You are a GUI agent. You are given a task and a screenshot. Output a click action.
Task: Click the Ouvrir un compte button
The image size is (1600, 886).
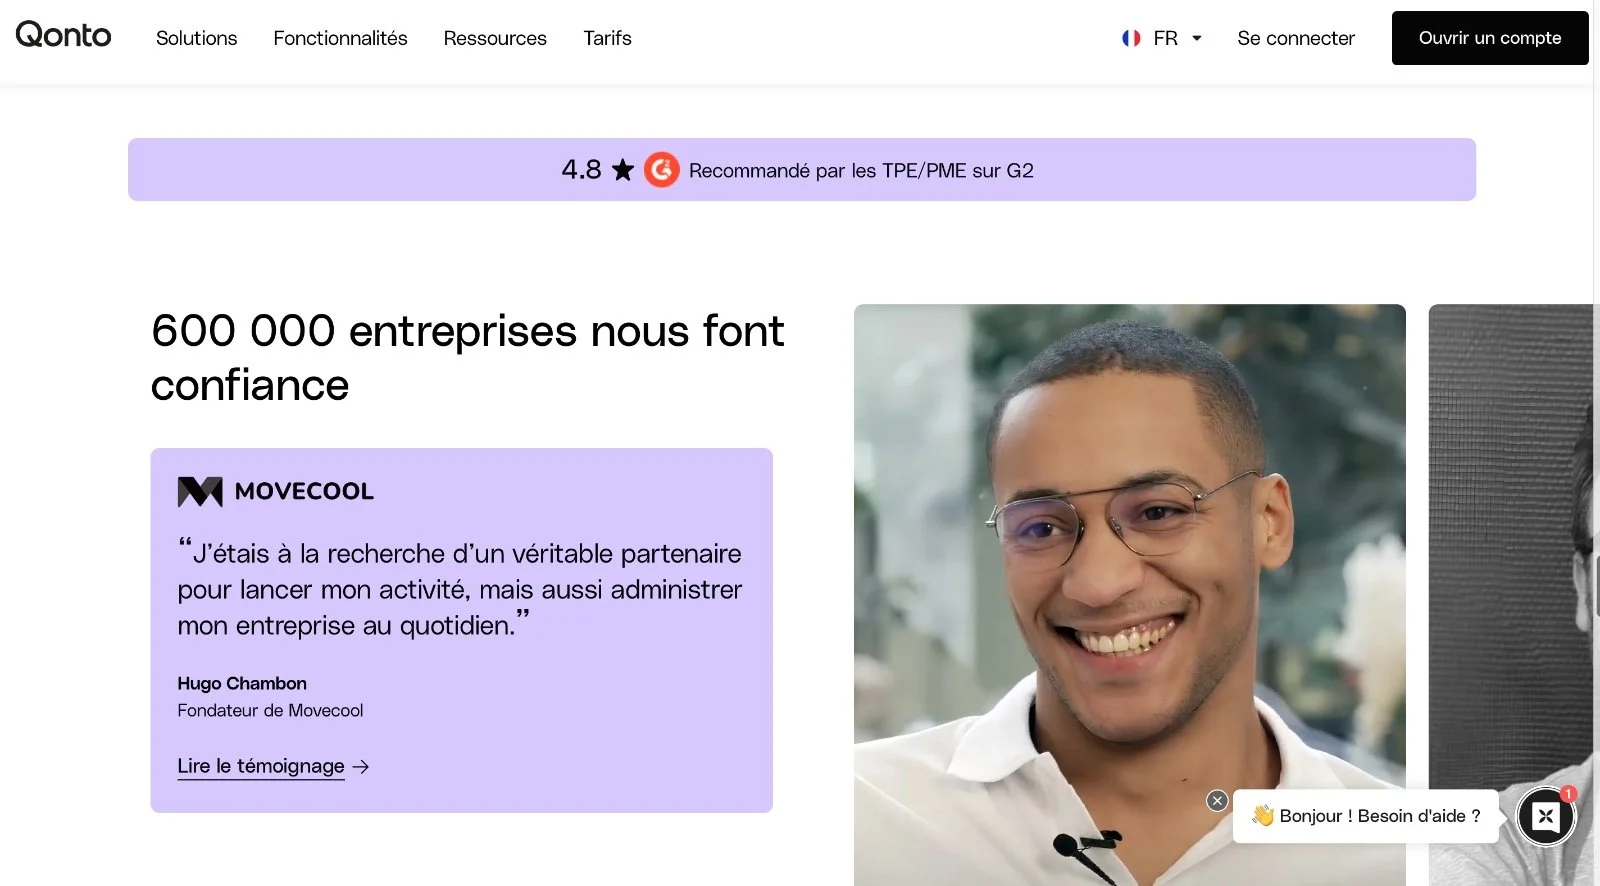(x=1490, y=38)
